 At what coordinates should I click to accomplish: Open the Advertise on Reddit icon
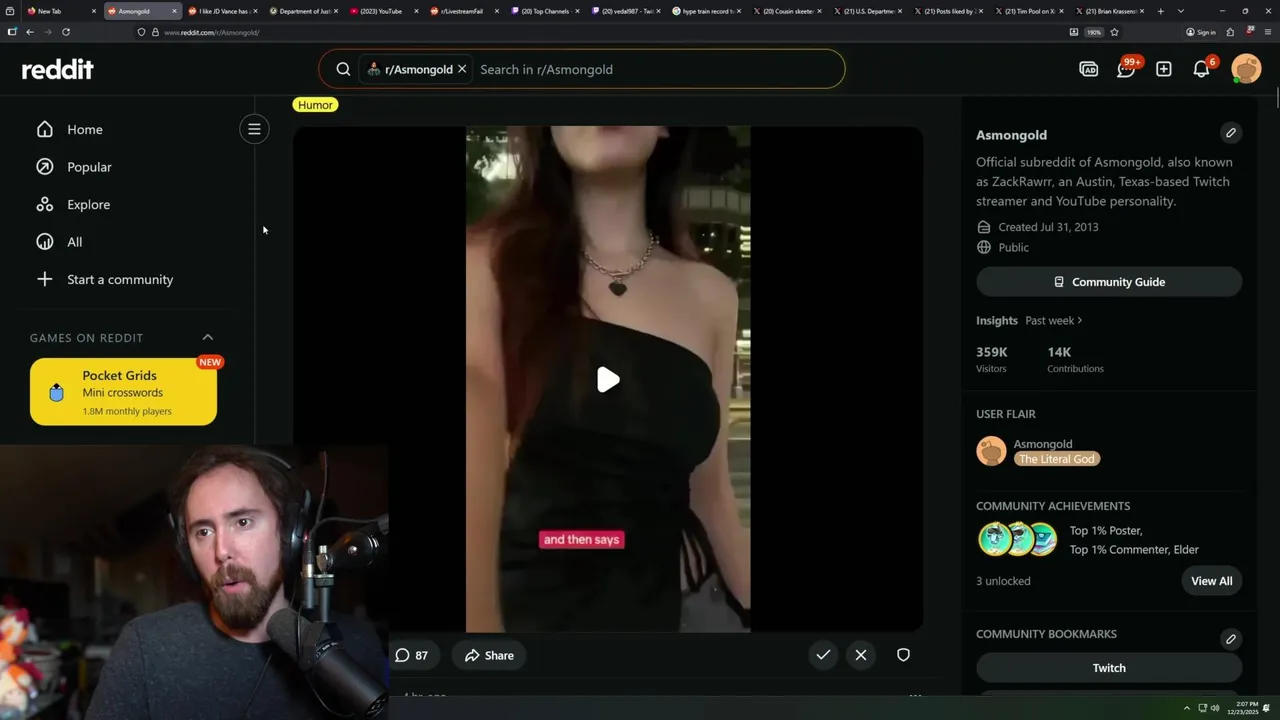(1089, 69)
